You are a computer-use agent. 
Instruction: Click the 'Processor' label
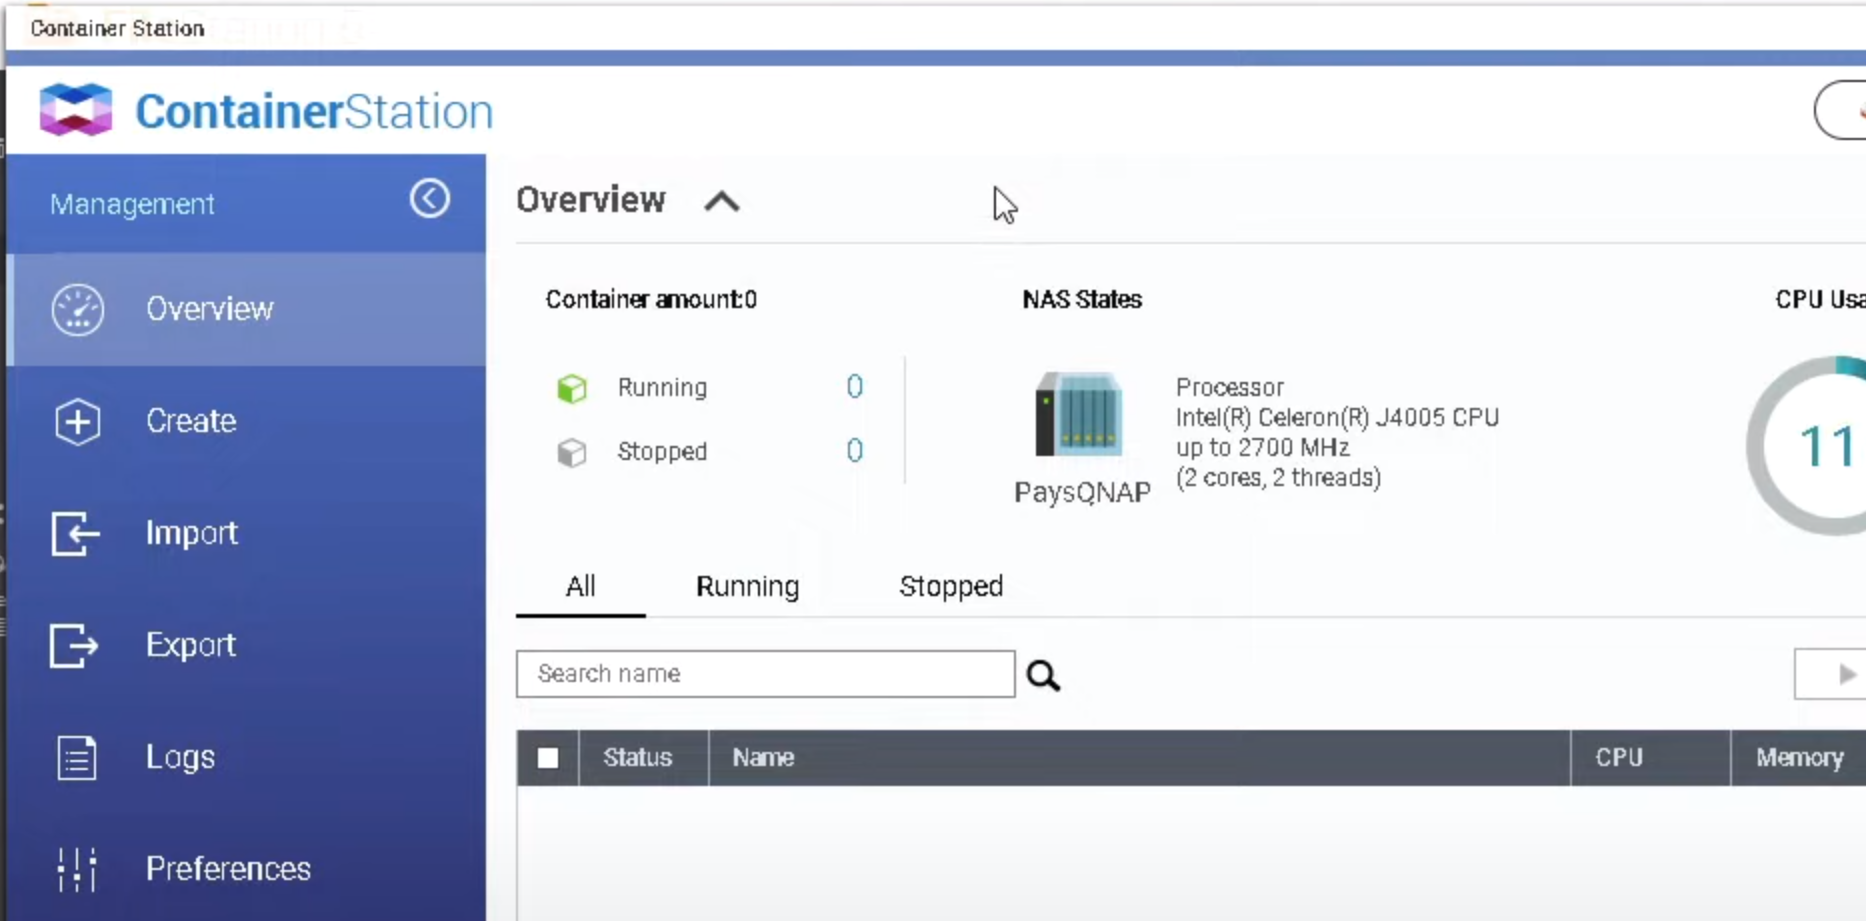(x=1229, y=387)
